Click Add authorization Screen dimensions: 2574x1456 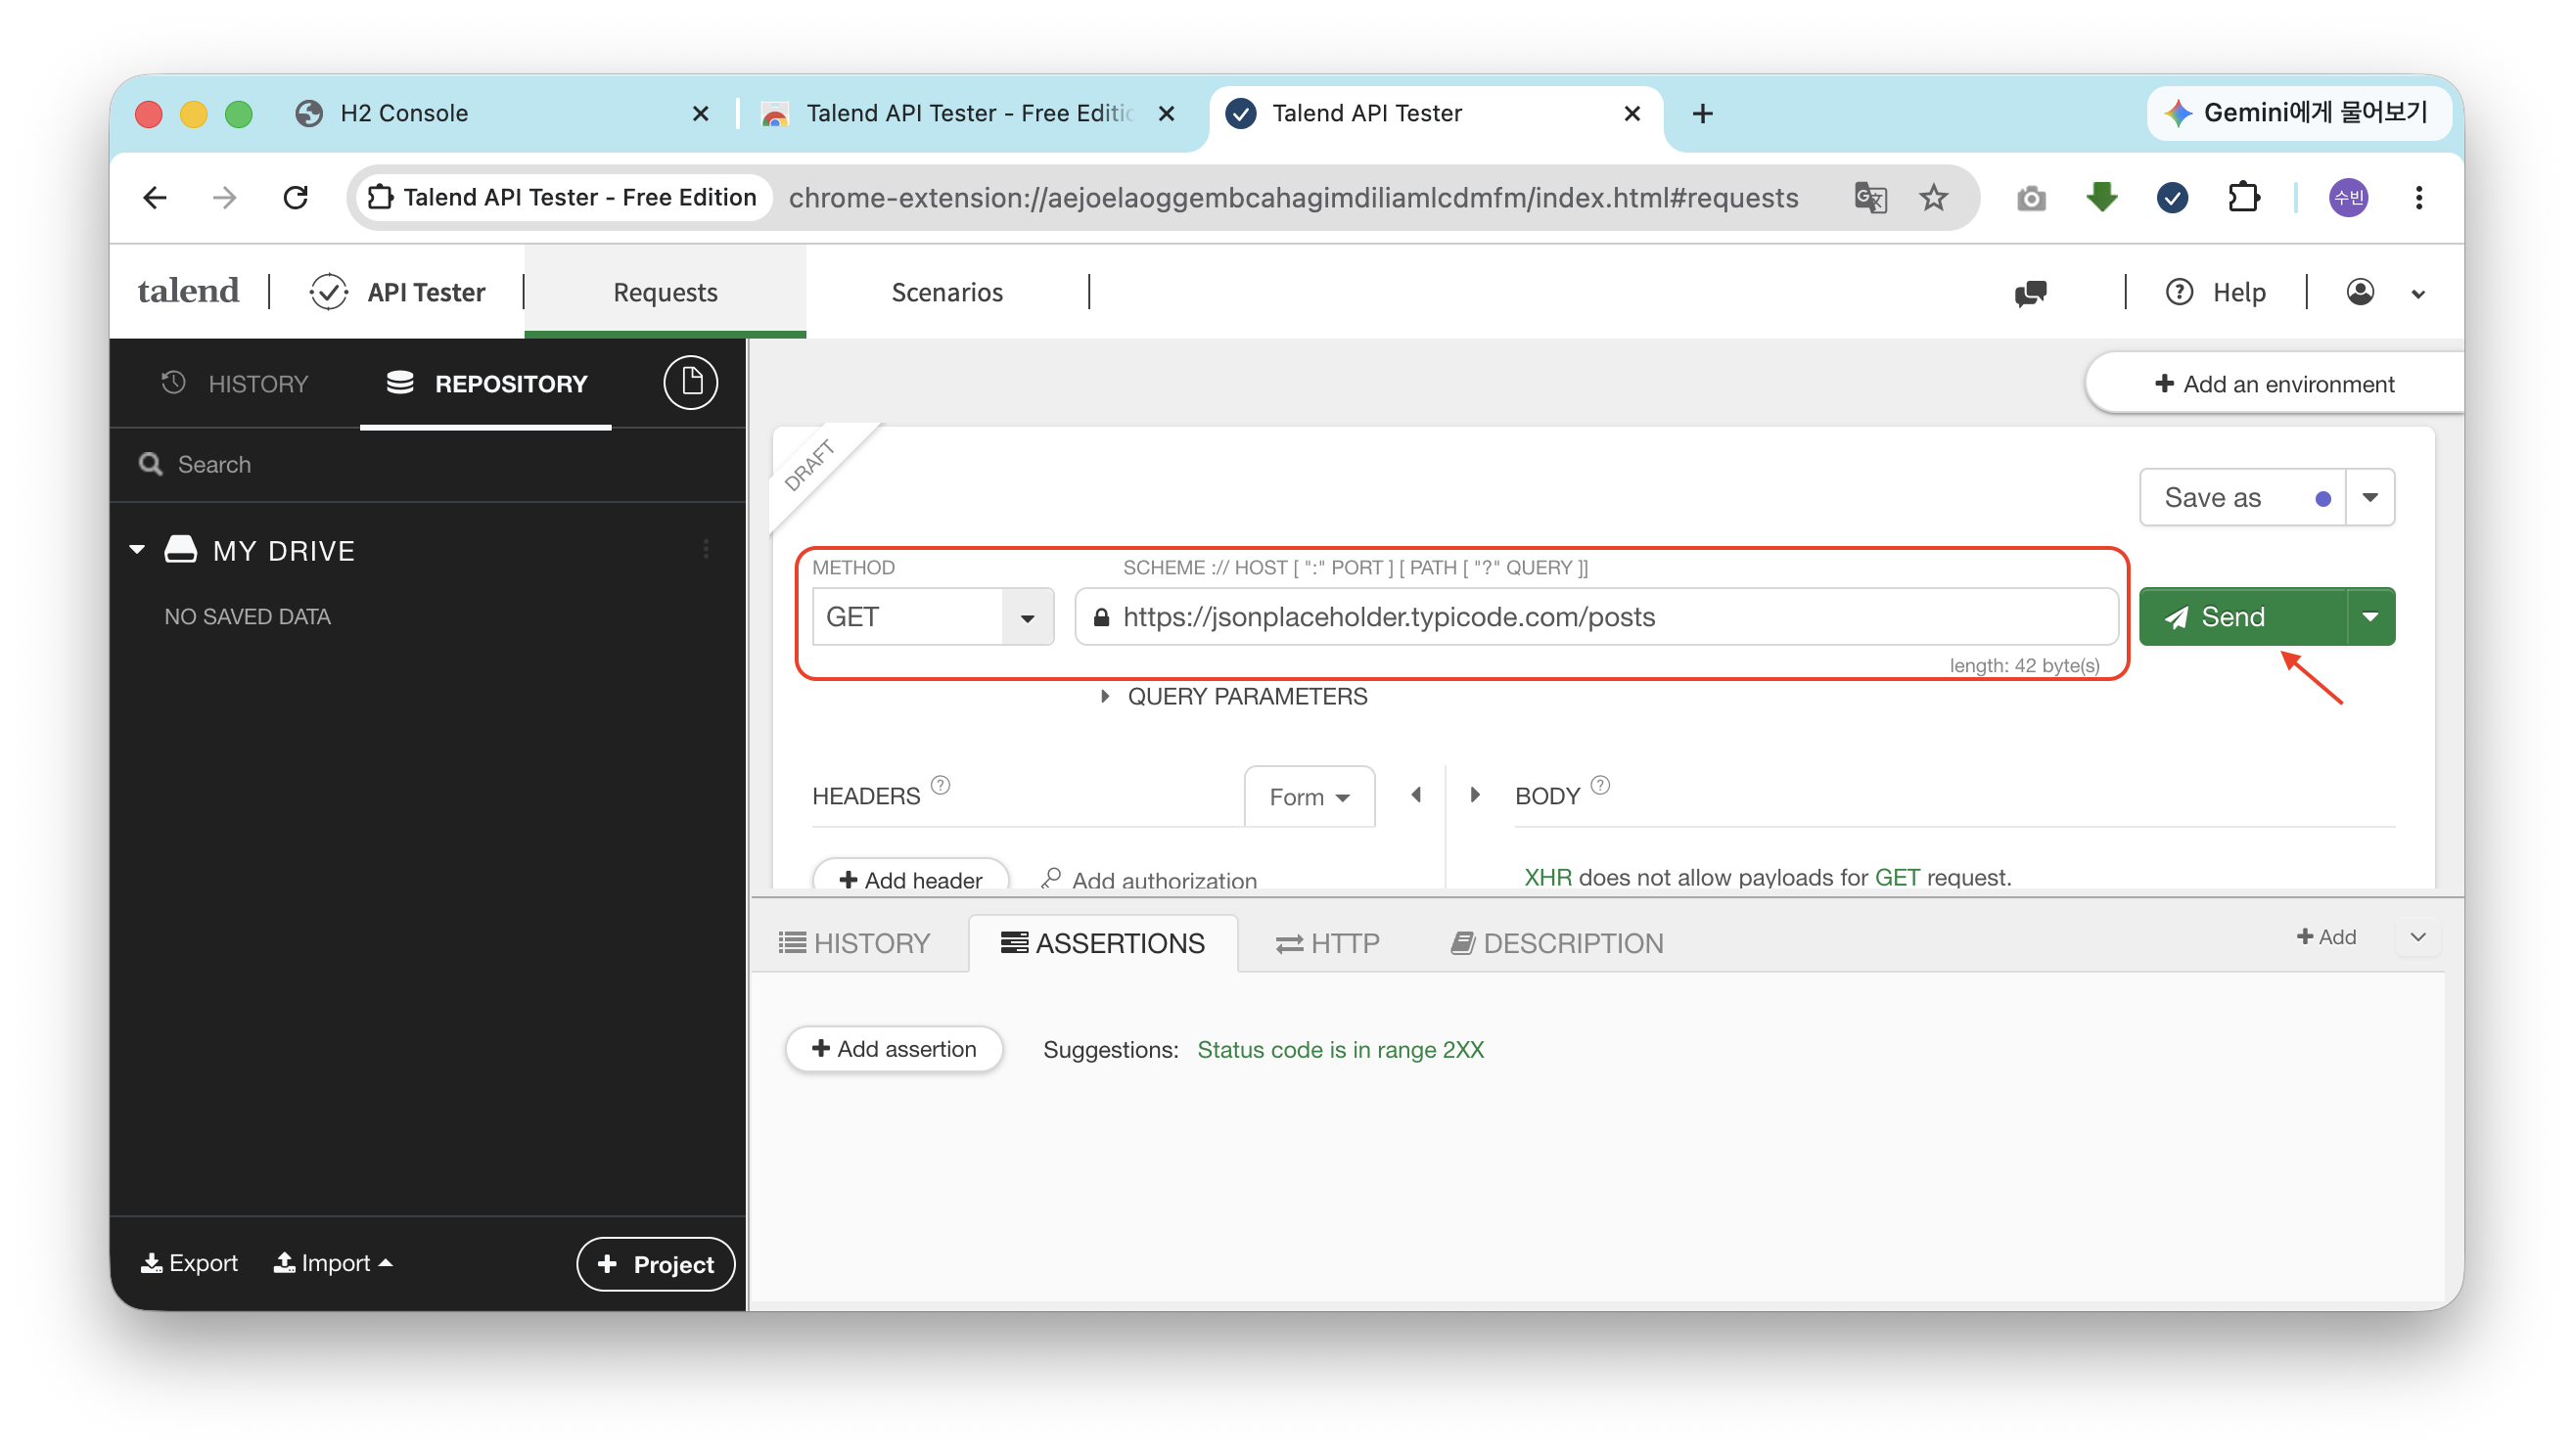[x=1149, y=879]
